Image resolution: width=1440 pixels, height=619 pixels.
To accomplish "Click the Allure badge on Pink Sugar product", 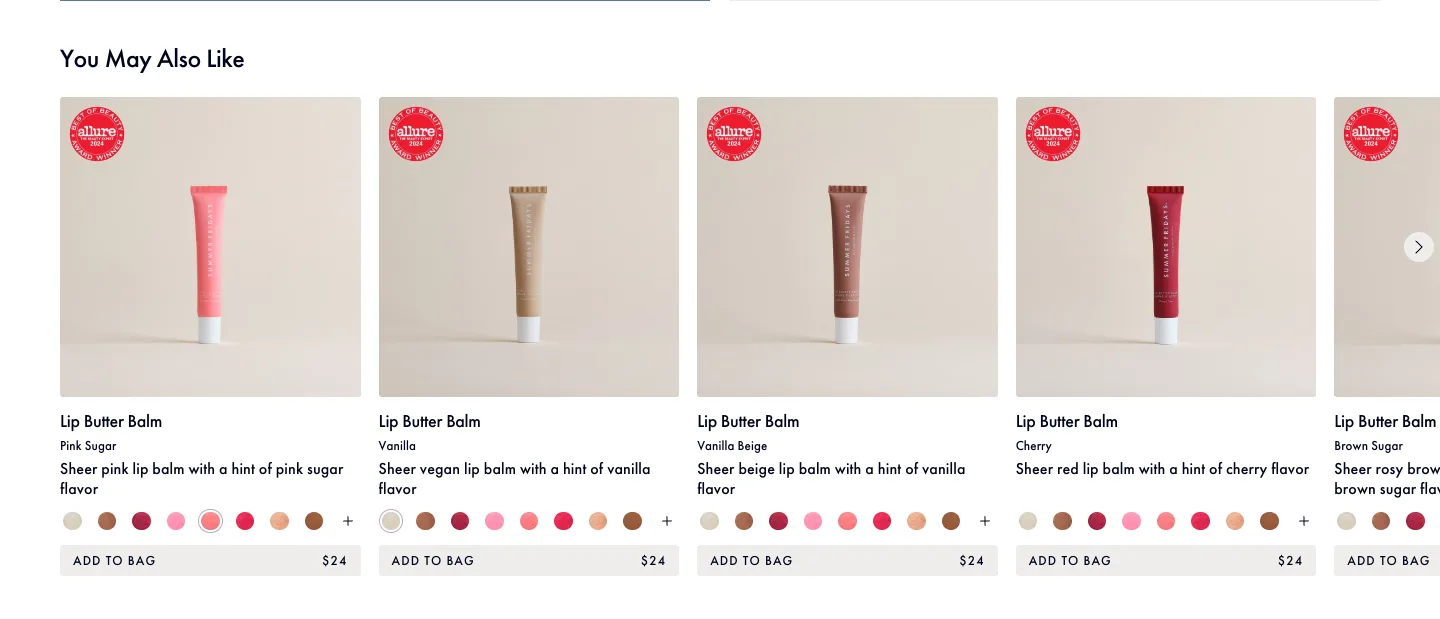I will tap(97, 134).
